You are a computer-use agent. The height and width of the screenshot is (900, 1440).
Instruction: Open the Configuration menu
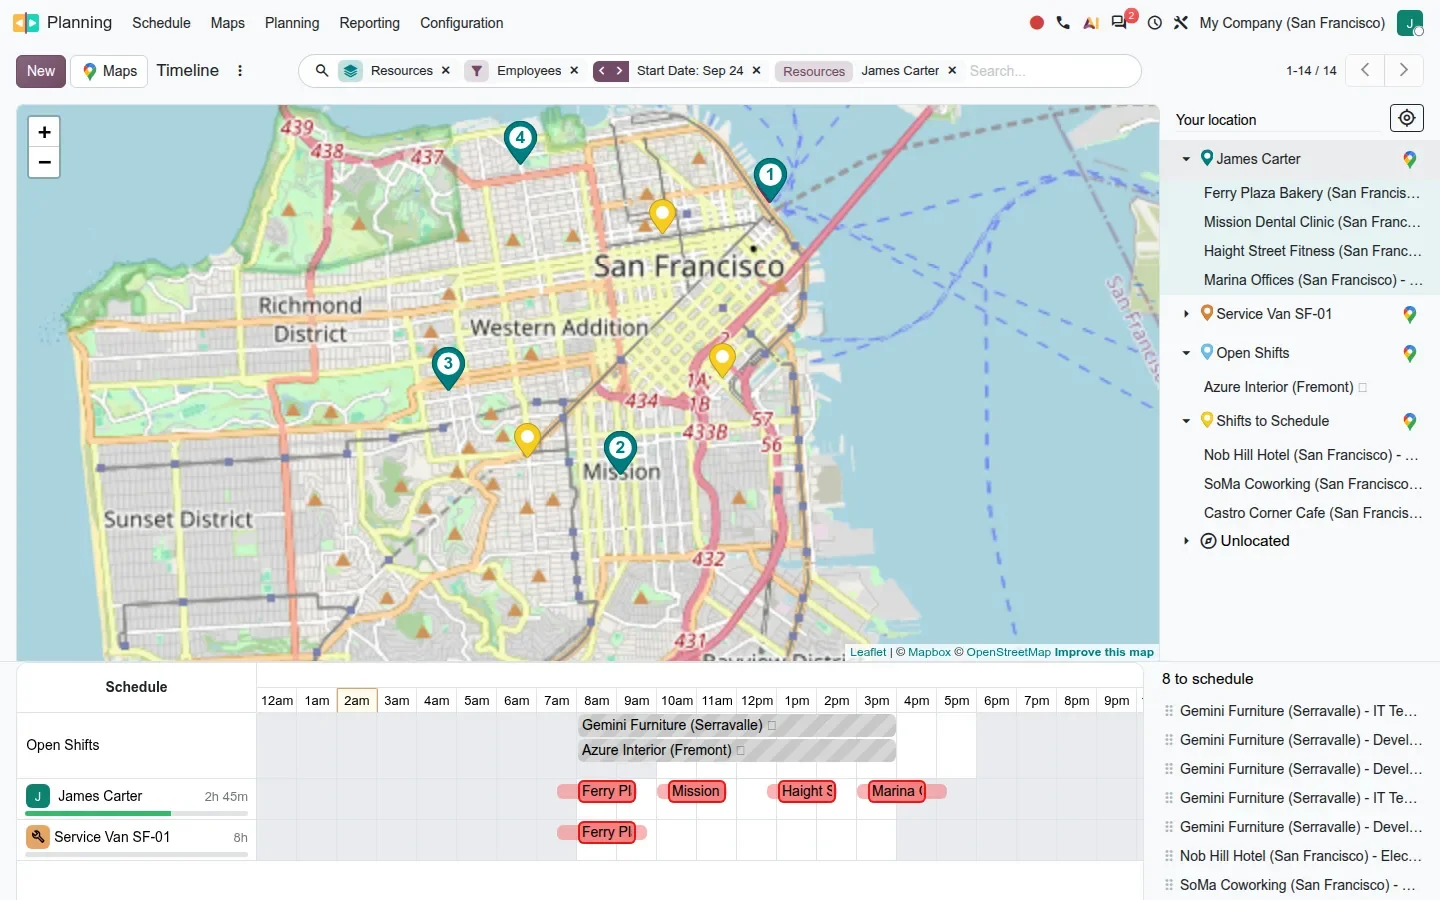coord(462,23)
